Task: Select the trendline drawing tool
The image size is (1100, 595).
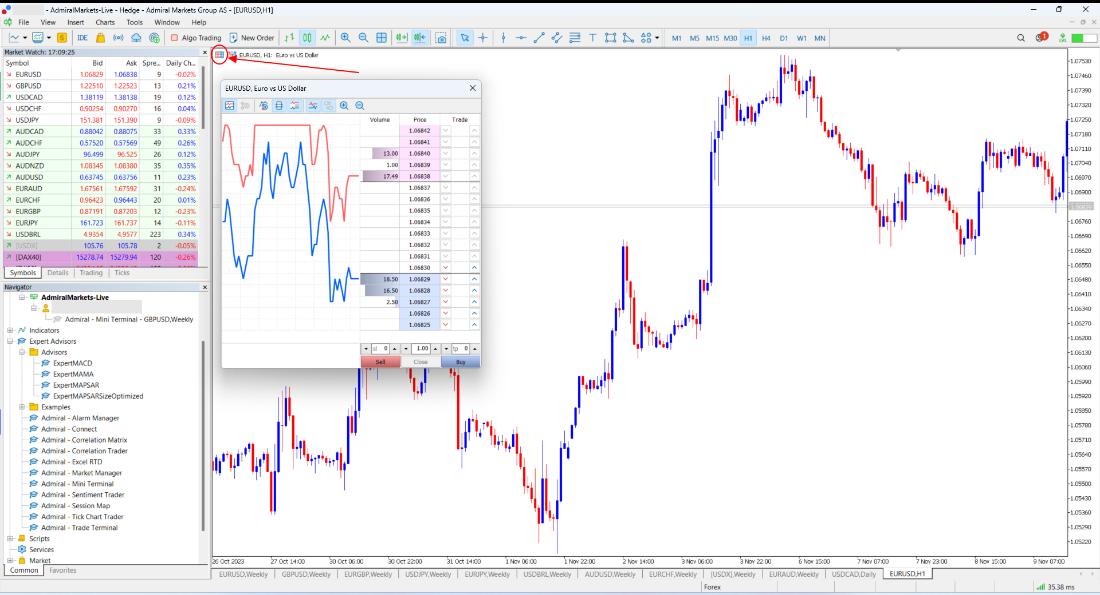Action: point(539,38)
